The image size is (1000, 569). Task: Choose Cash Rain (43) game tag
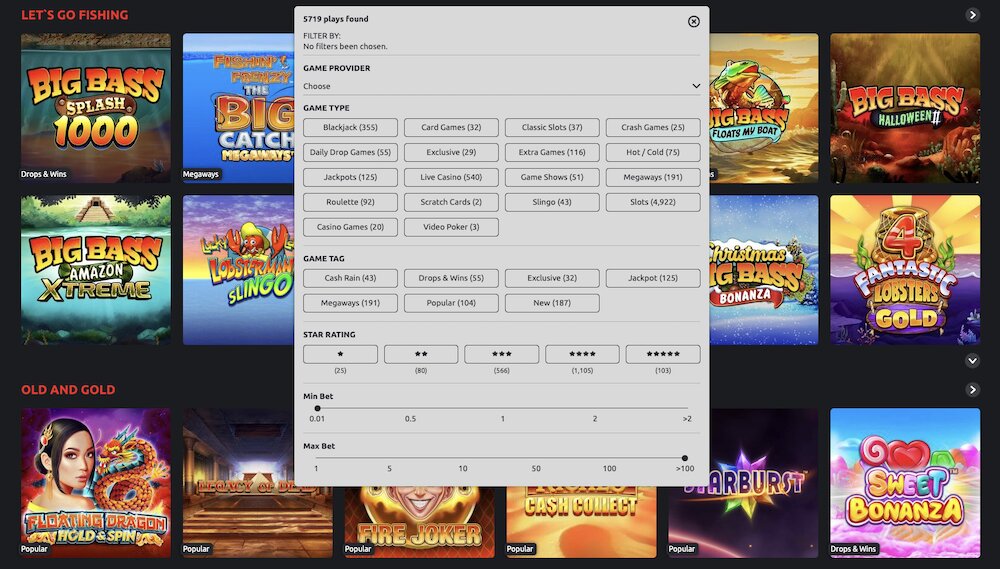pyautogui.click(x=350, y=277)
